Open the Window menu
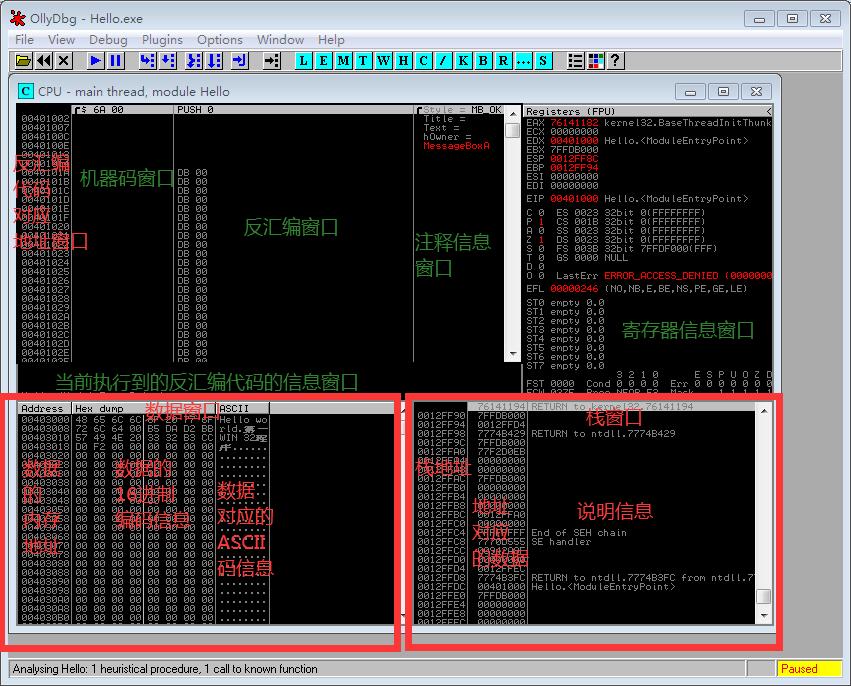The width and height of the screenshot is (851, 686). click(280, 40)
